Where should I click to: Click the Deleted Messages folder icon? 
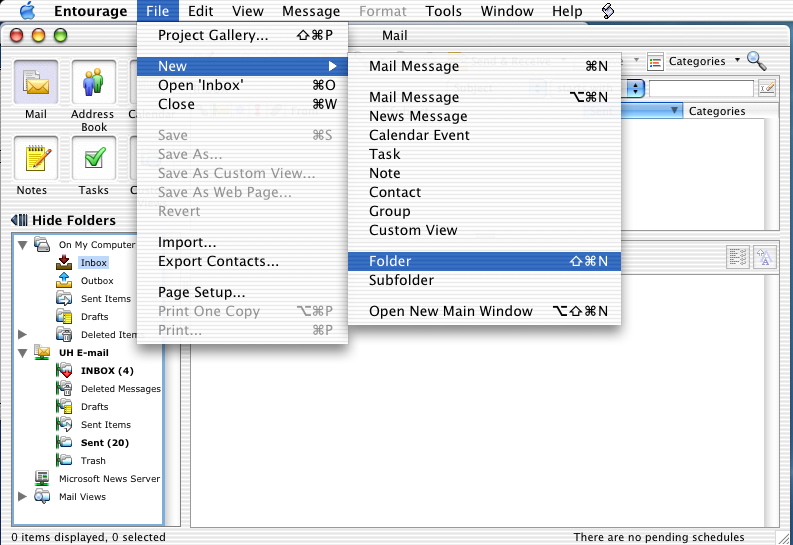coord(64,388)
